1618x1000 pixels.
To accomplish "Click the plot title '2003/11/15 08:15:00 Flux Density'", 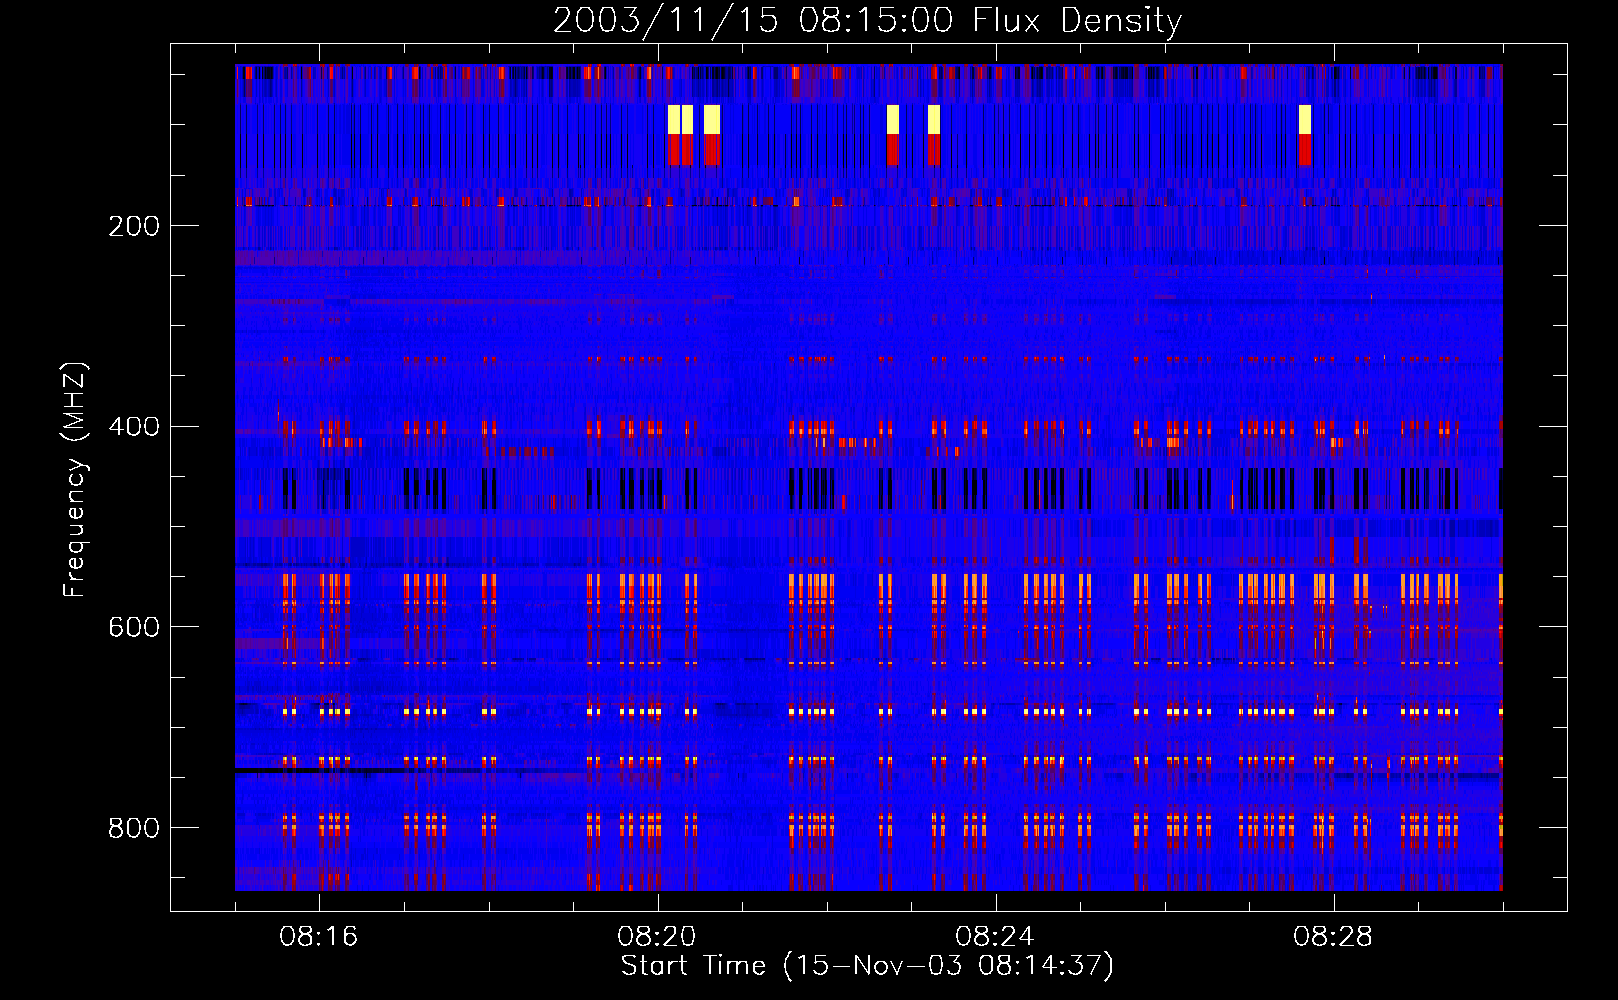I will pos(867,20).
